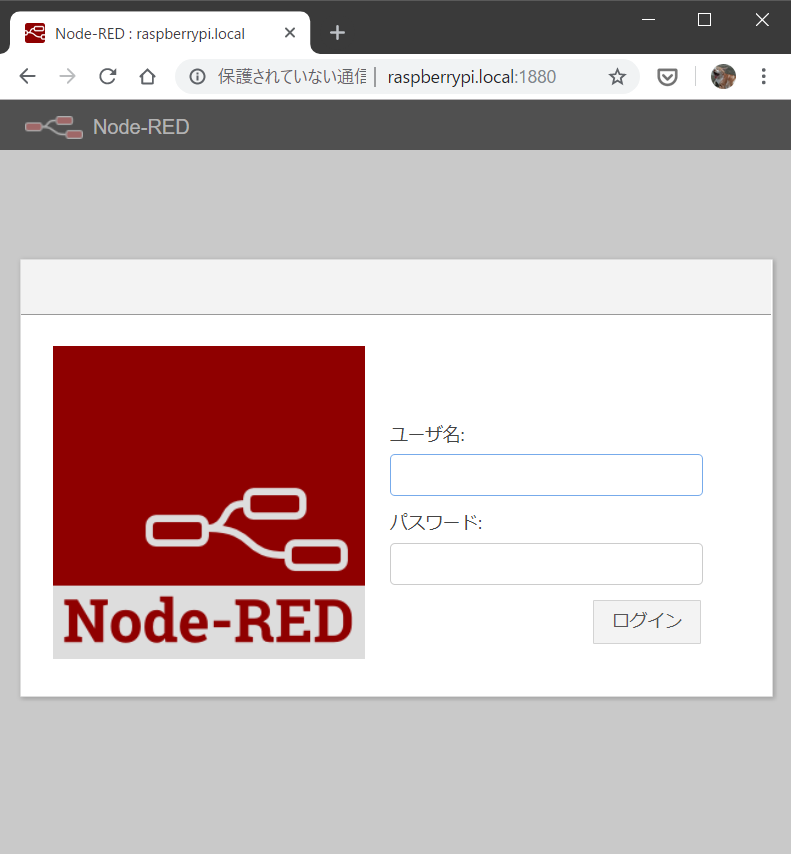
Task: Open the browser home page
Action: point(147,76)
